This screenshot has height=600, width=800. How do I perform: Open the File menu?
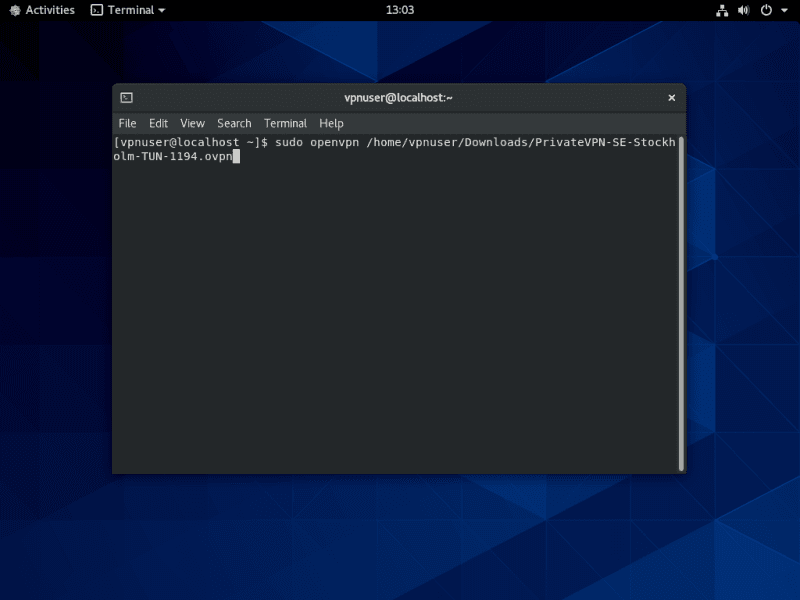click(x=127, y=123)
